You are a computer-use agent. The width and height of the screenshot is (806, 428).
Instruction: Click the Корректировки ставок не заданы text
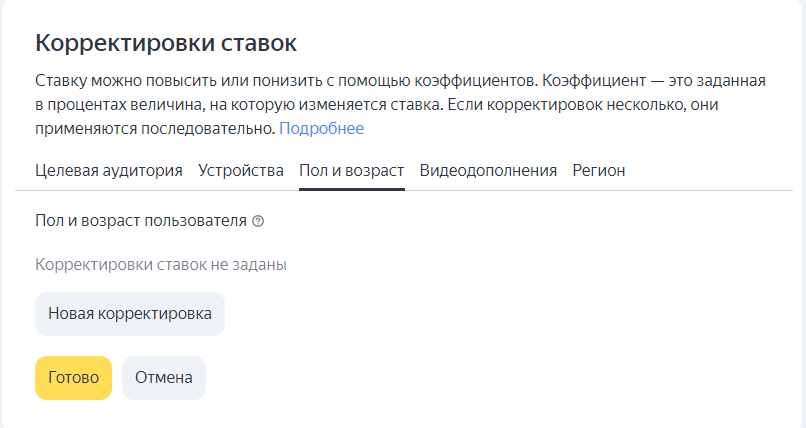161,265
